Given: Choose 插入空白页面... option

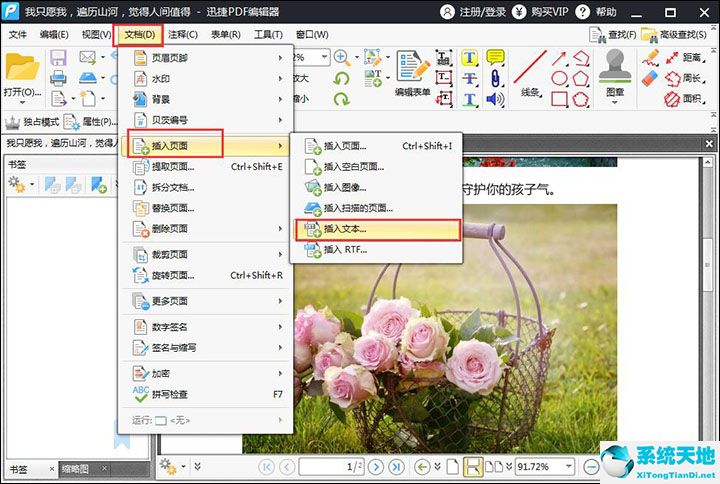Looking at the screenshot, I should 377,167.
